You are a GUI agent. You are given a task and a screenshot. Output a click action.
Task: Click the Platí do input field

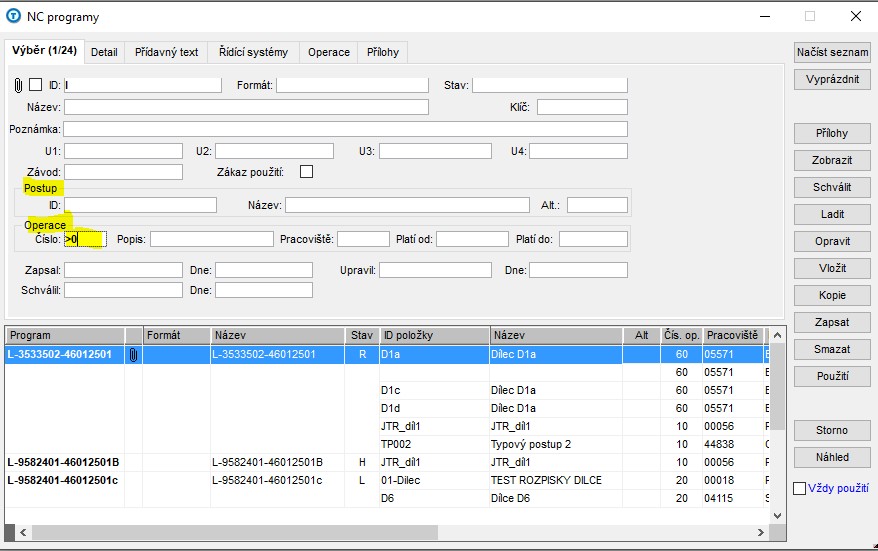593,239
